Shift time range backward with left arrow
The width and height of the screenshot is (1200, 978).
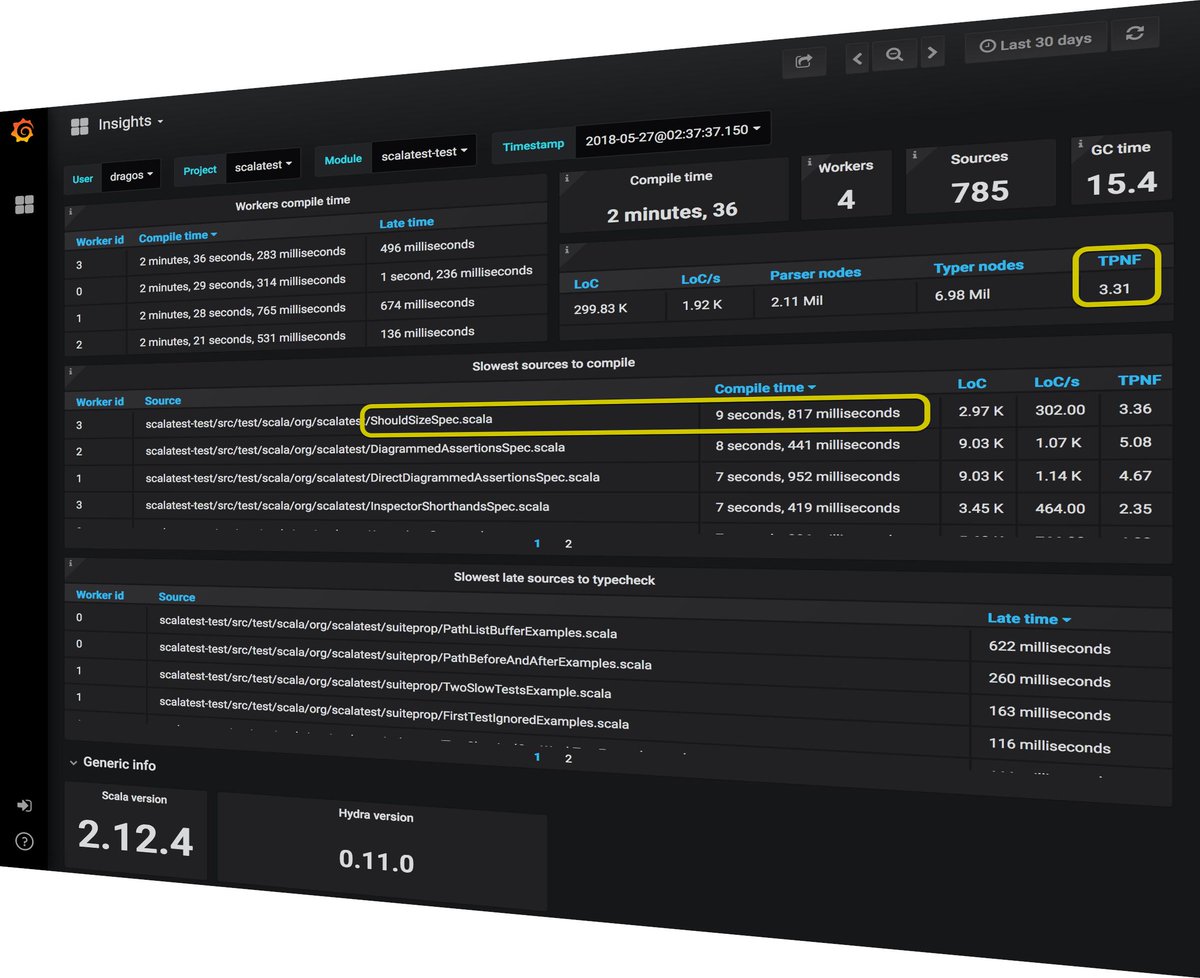tap(857, 57)
